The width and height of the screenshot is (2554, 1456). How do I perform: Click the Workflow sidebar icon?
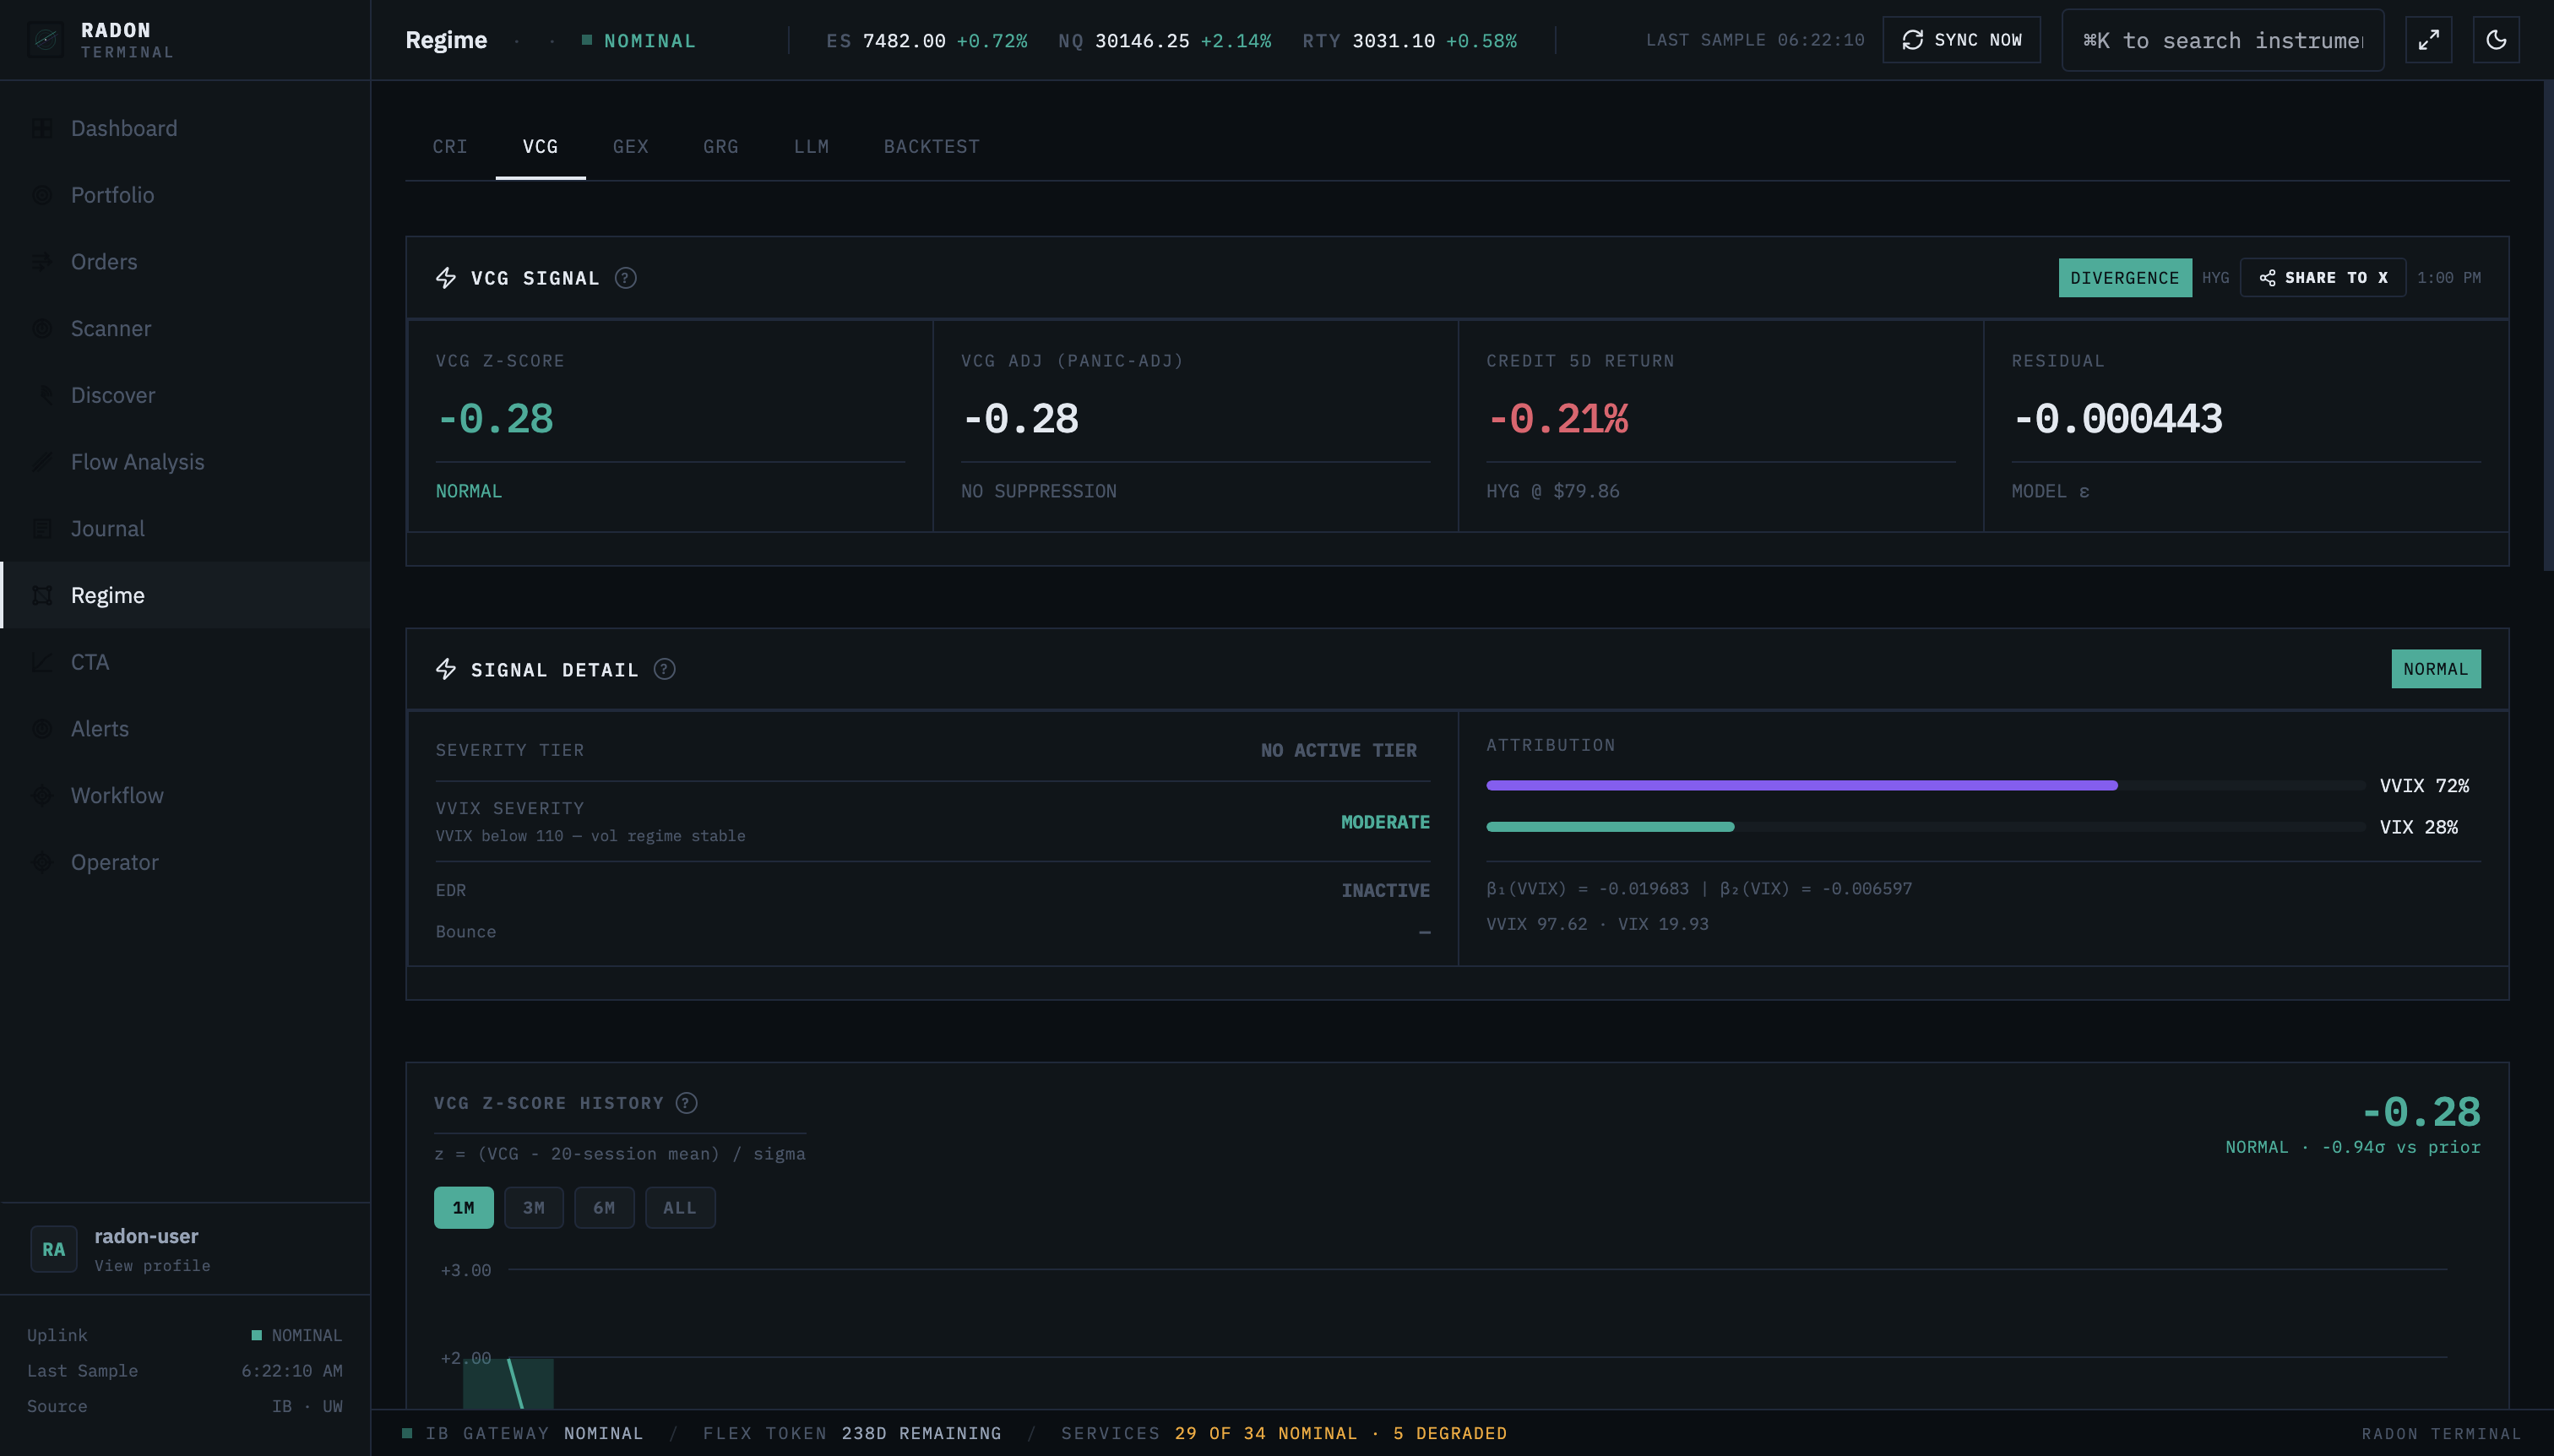(42, 796)
